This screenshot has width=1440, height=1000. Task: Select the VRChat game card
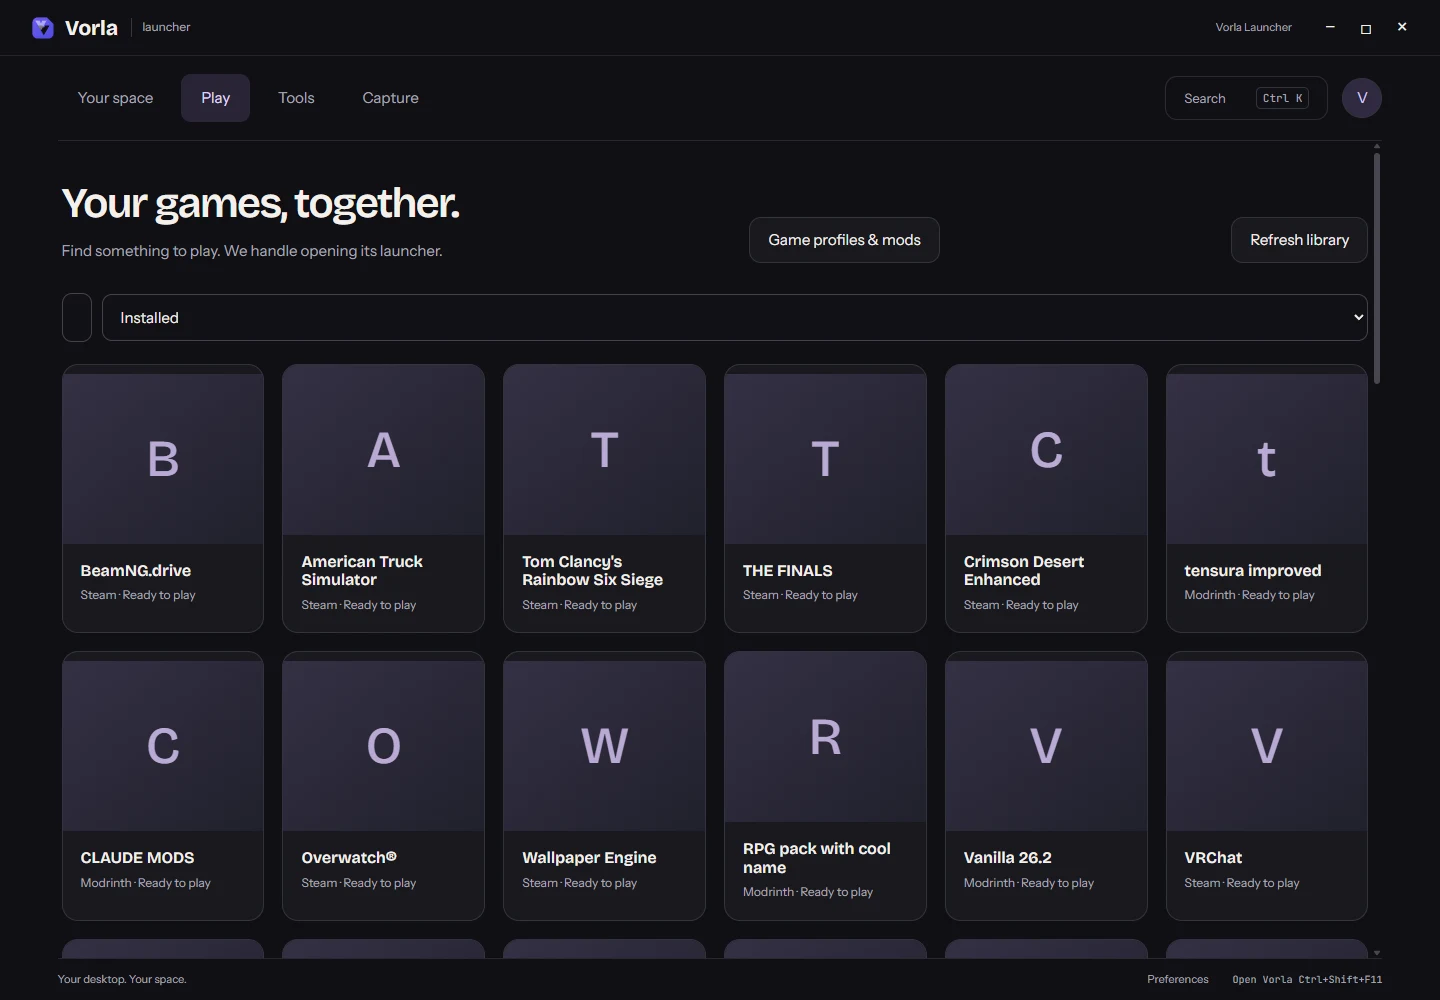click(1267, 786)
